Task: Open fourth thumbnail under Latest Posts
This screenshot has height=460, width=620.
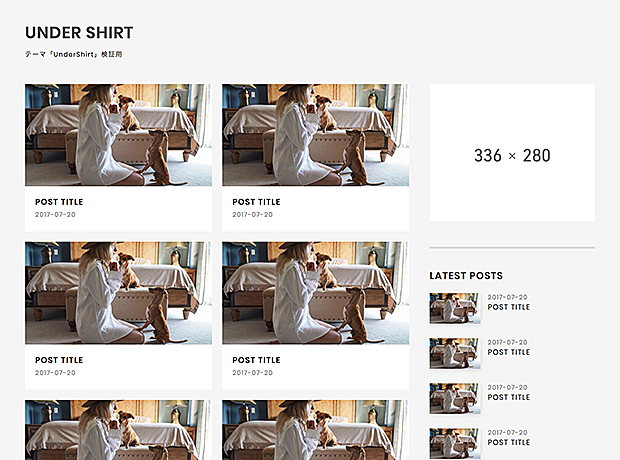Action: click(455, 443)
